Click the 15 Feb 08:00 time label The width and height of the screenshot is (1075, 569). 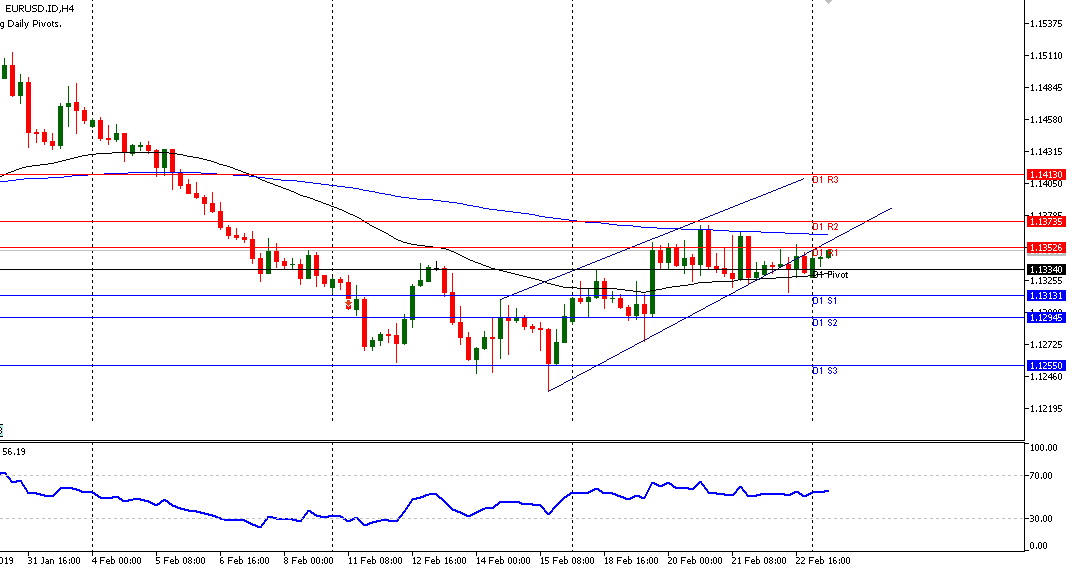(567, 561)
